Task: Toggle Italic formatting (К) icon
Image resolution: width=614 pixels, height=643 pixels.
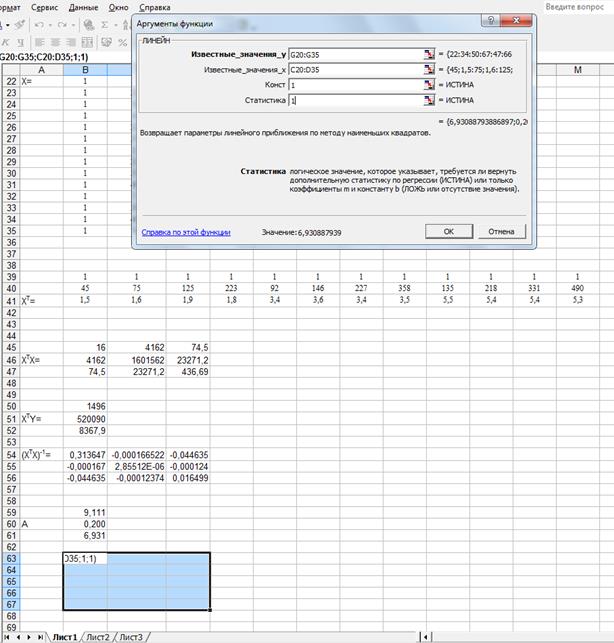Action: pyautogui.click(x=6, y=42)
